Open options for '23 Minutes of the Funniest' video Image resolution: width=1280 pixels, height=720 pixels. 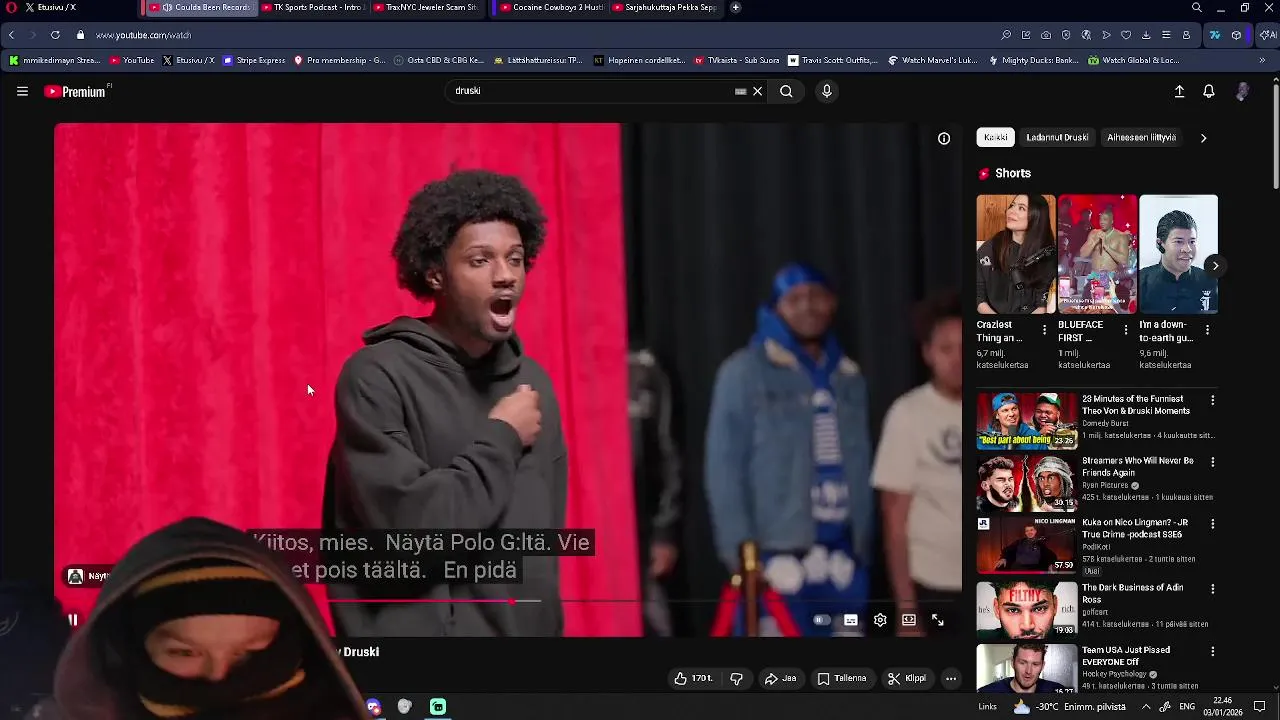[1213, 400]
